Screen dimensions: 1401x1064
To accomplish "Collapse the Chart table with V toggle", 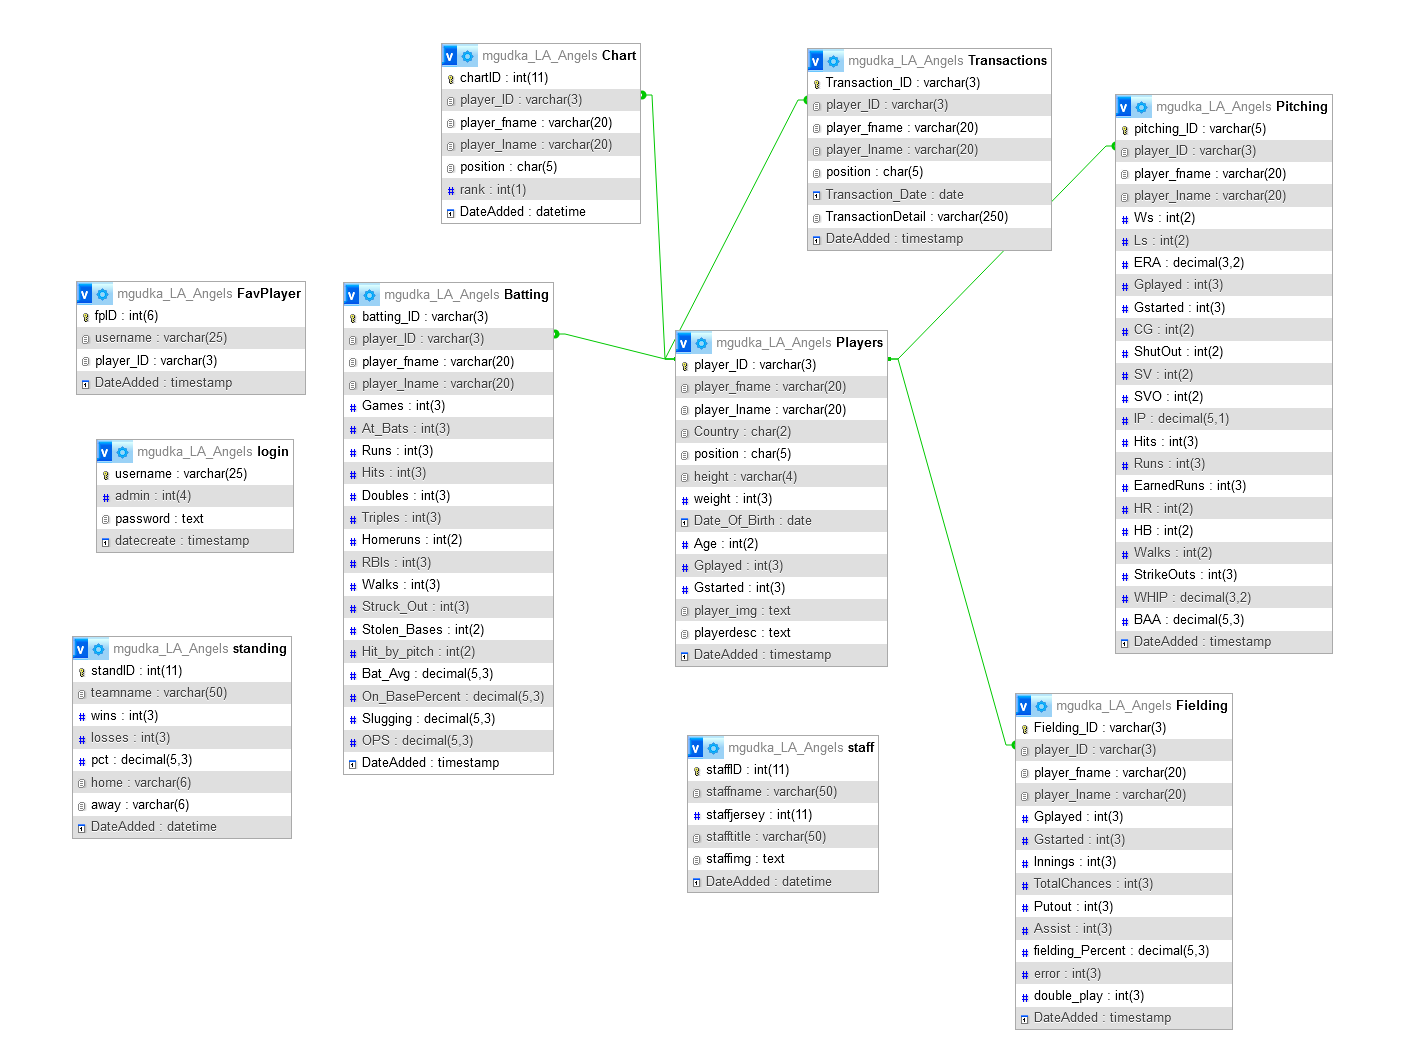I will point(450,56).
